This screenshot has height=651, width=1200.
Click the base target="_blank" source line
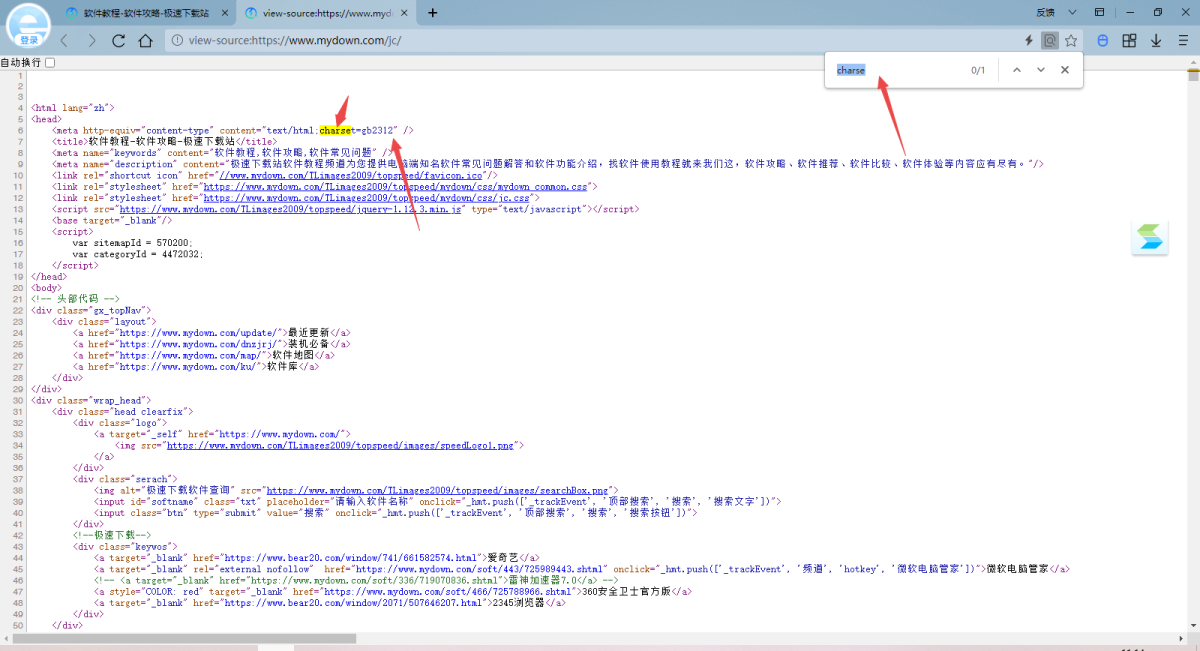[x=112, y=220]
